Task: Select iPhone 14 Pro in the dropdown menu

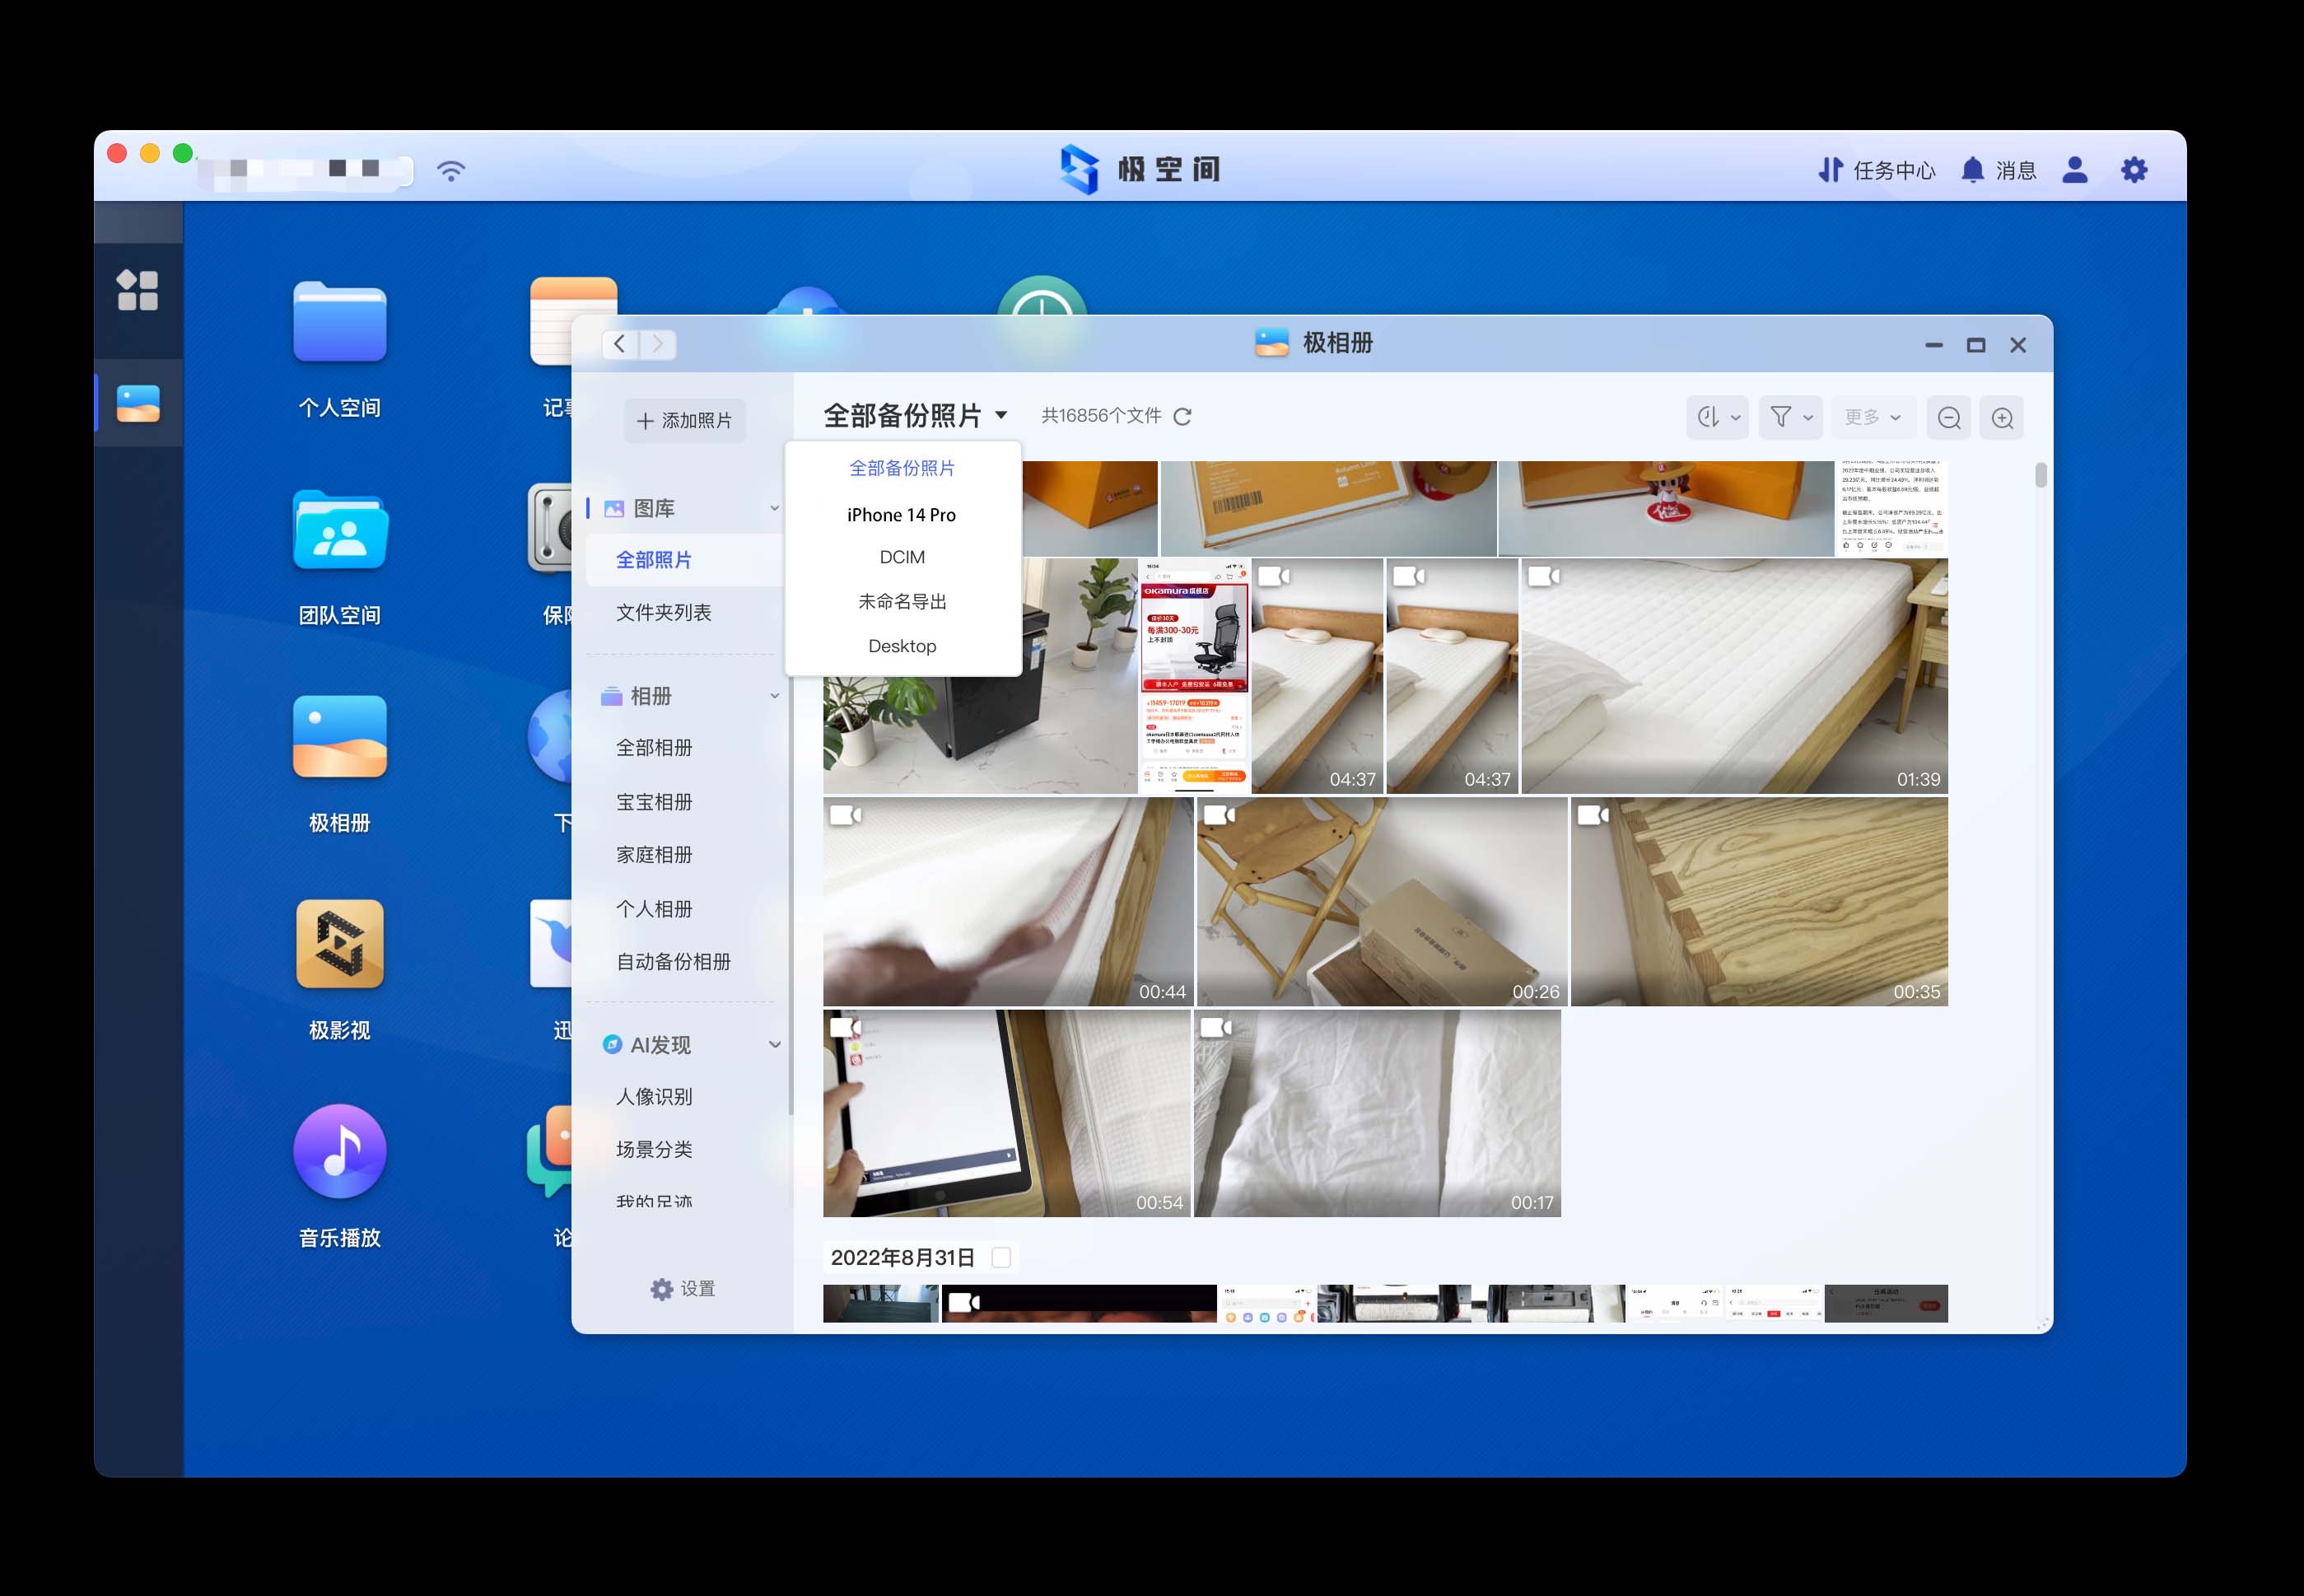Action: pos(901,514)
